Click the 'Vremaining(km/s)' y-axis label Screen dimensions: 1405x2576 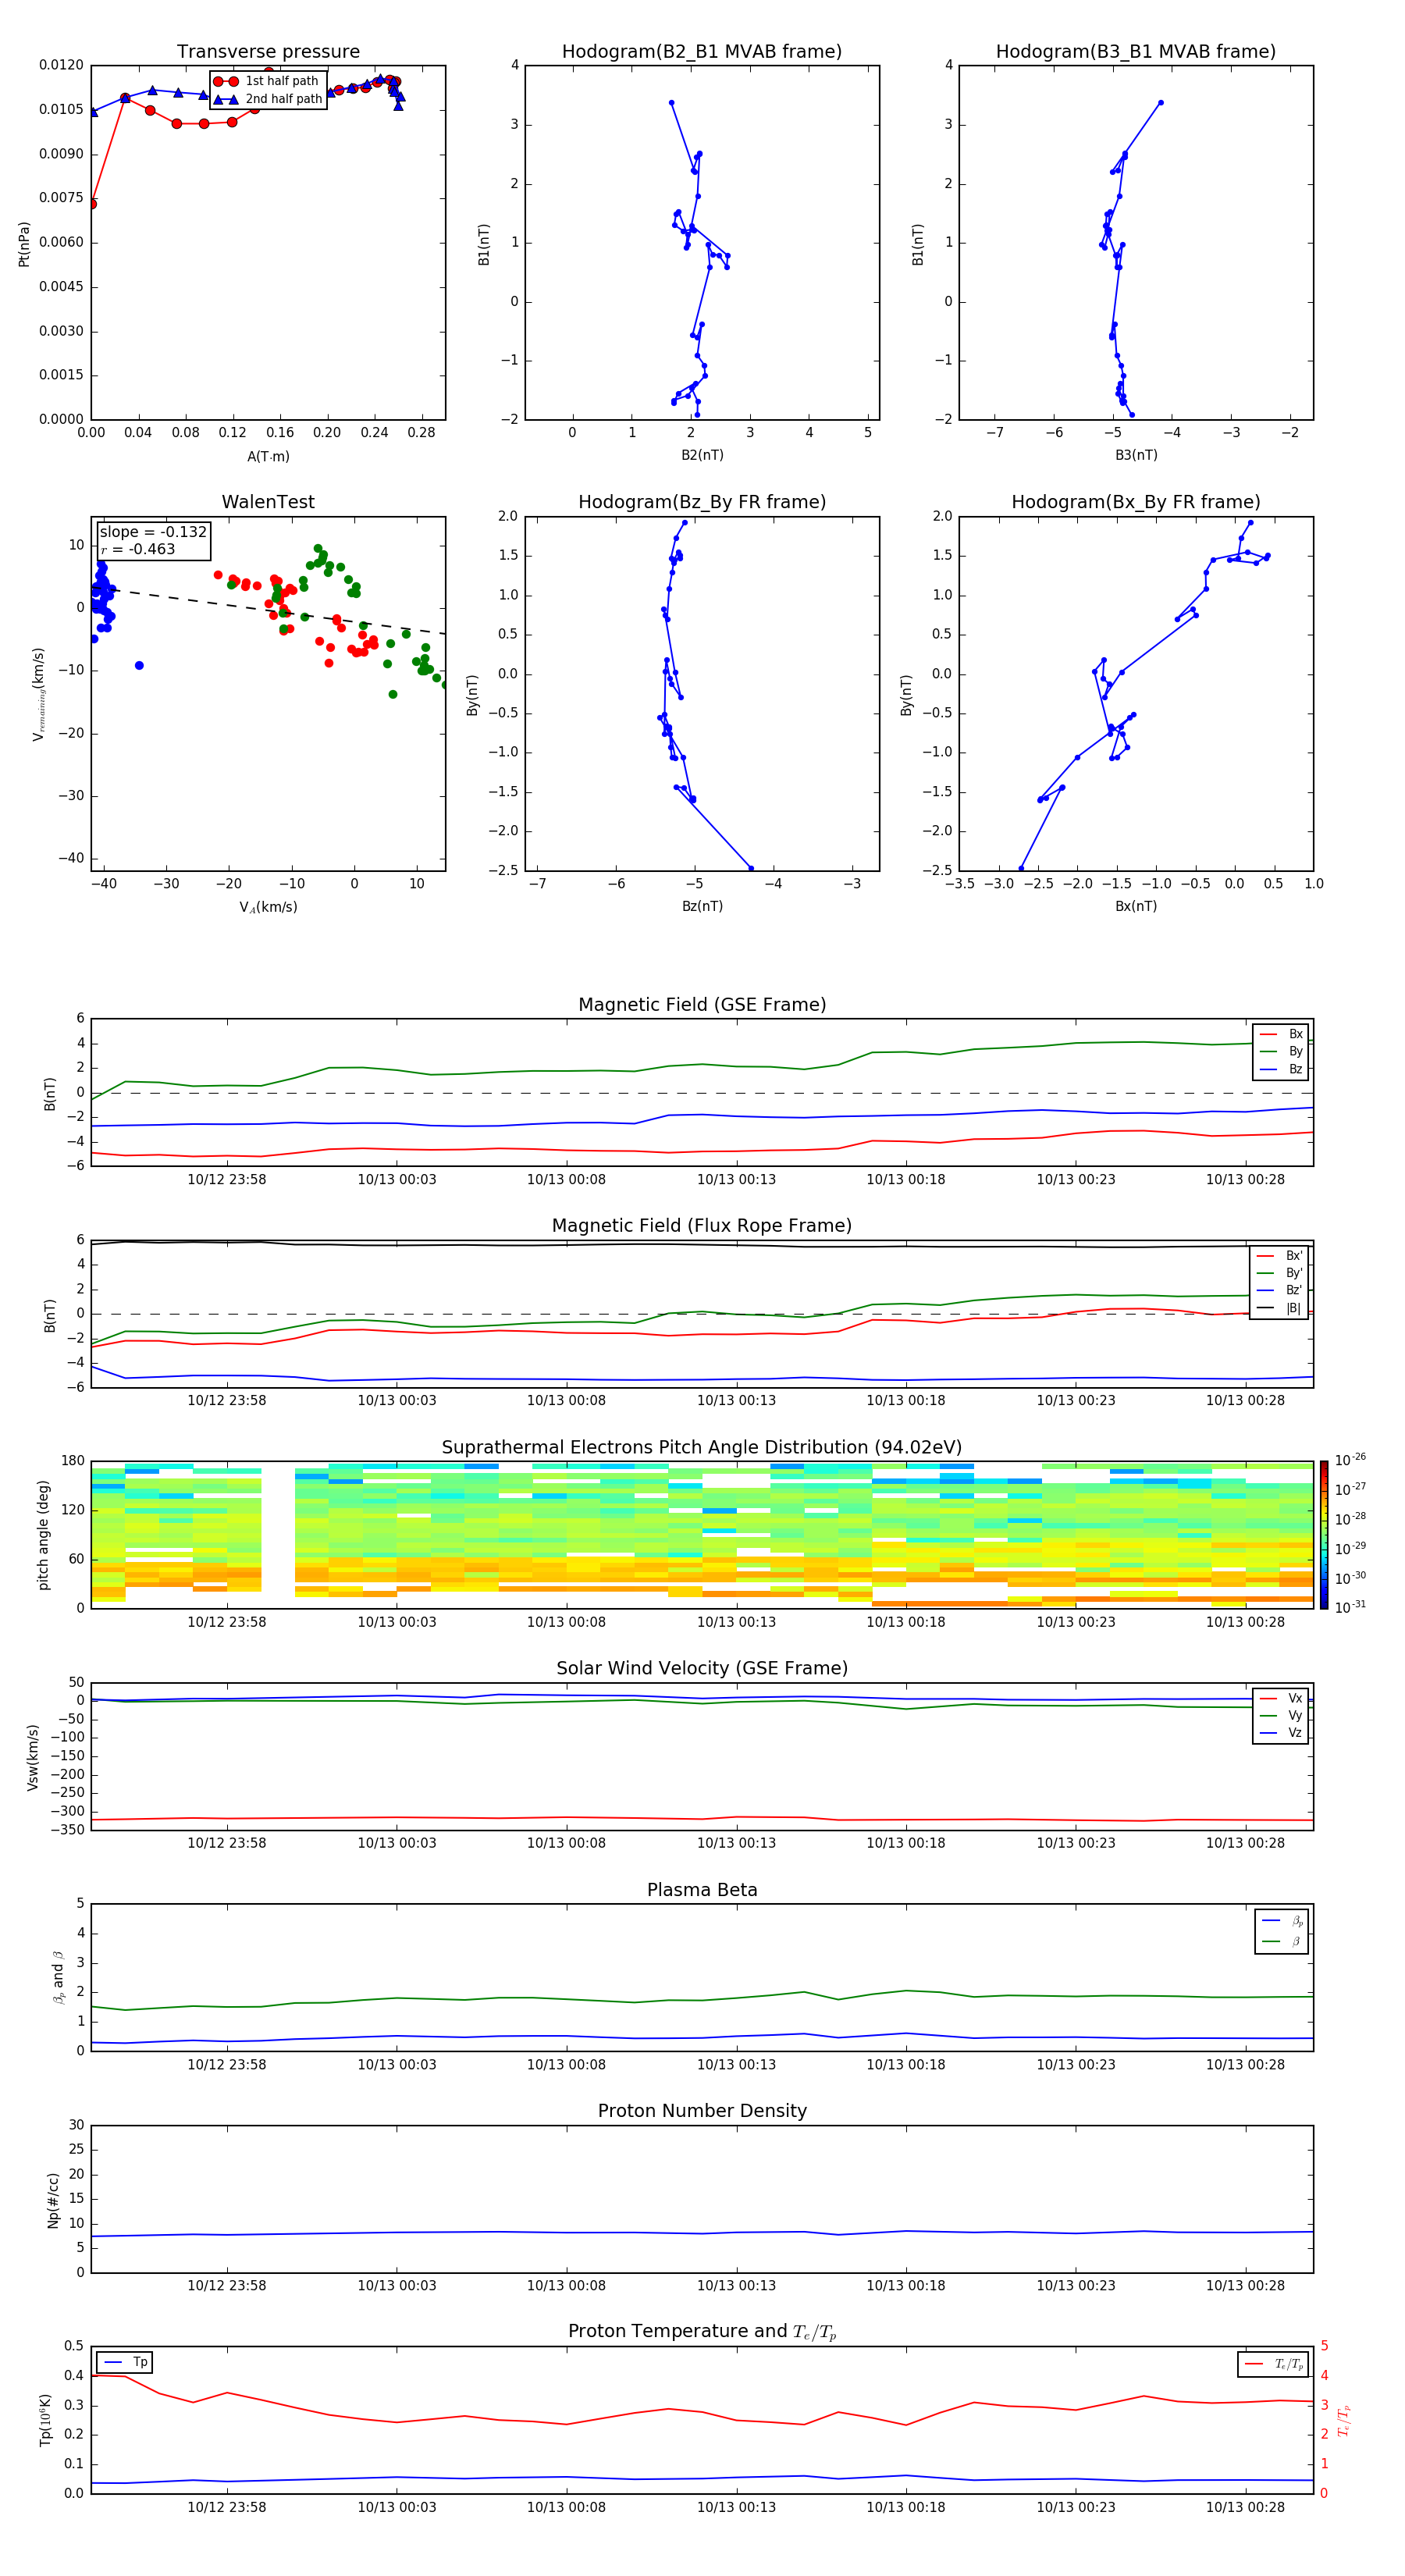point(39,694)
